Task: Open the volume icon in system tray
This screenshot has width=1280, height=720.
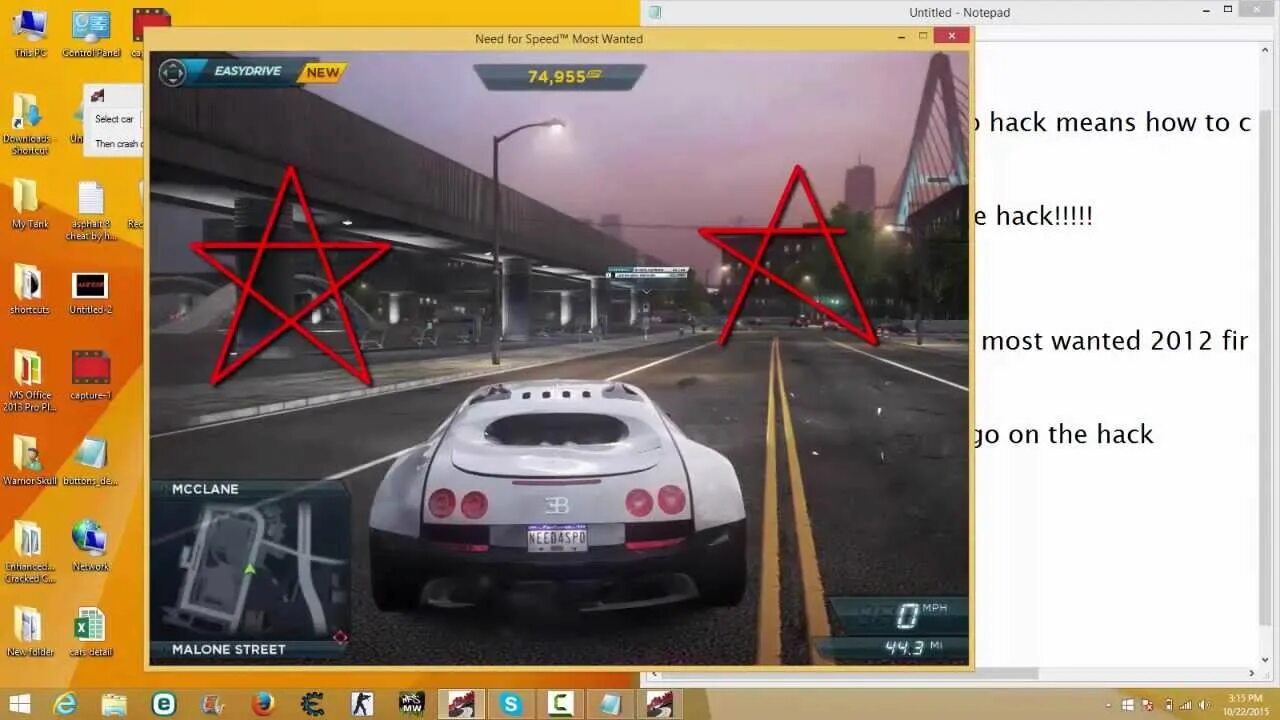Action: (1204, 705)
